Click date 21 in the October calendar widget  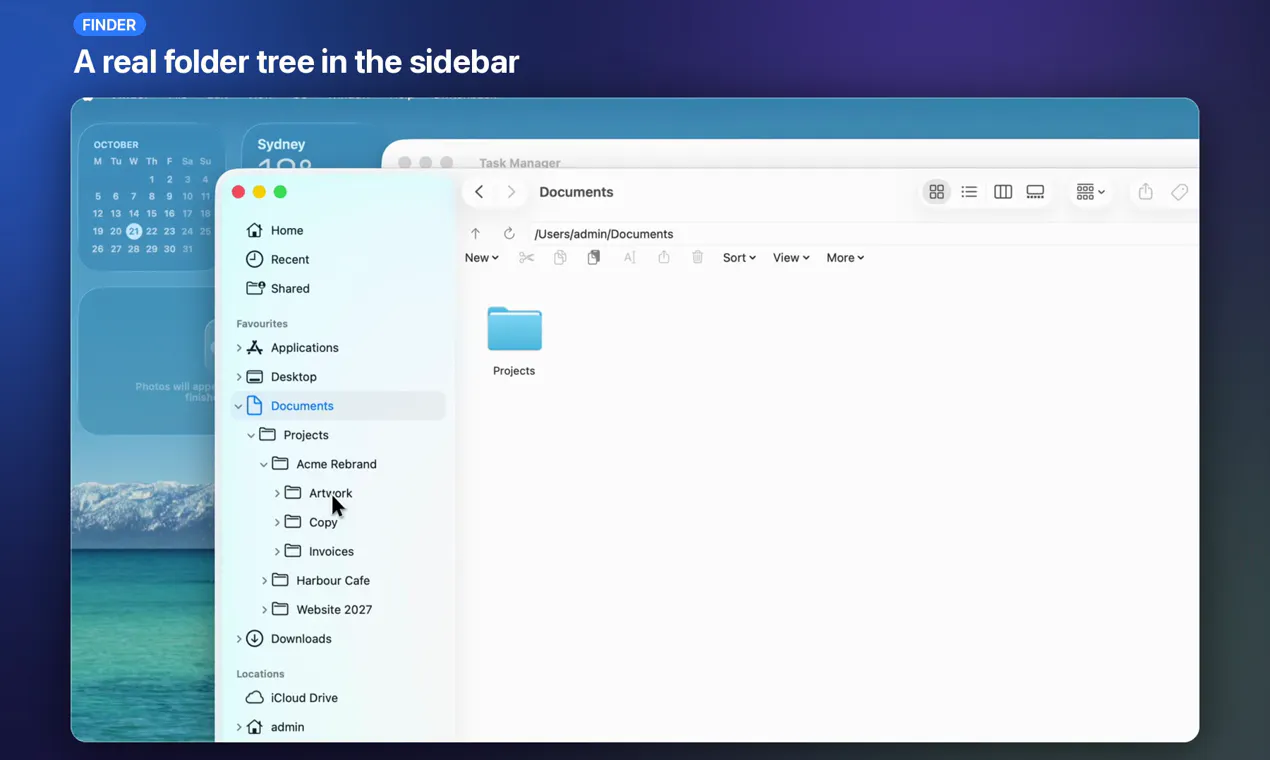tap(134, 231)
